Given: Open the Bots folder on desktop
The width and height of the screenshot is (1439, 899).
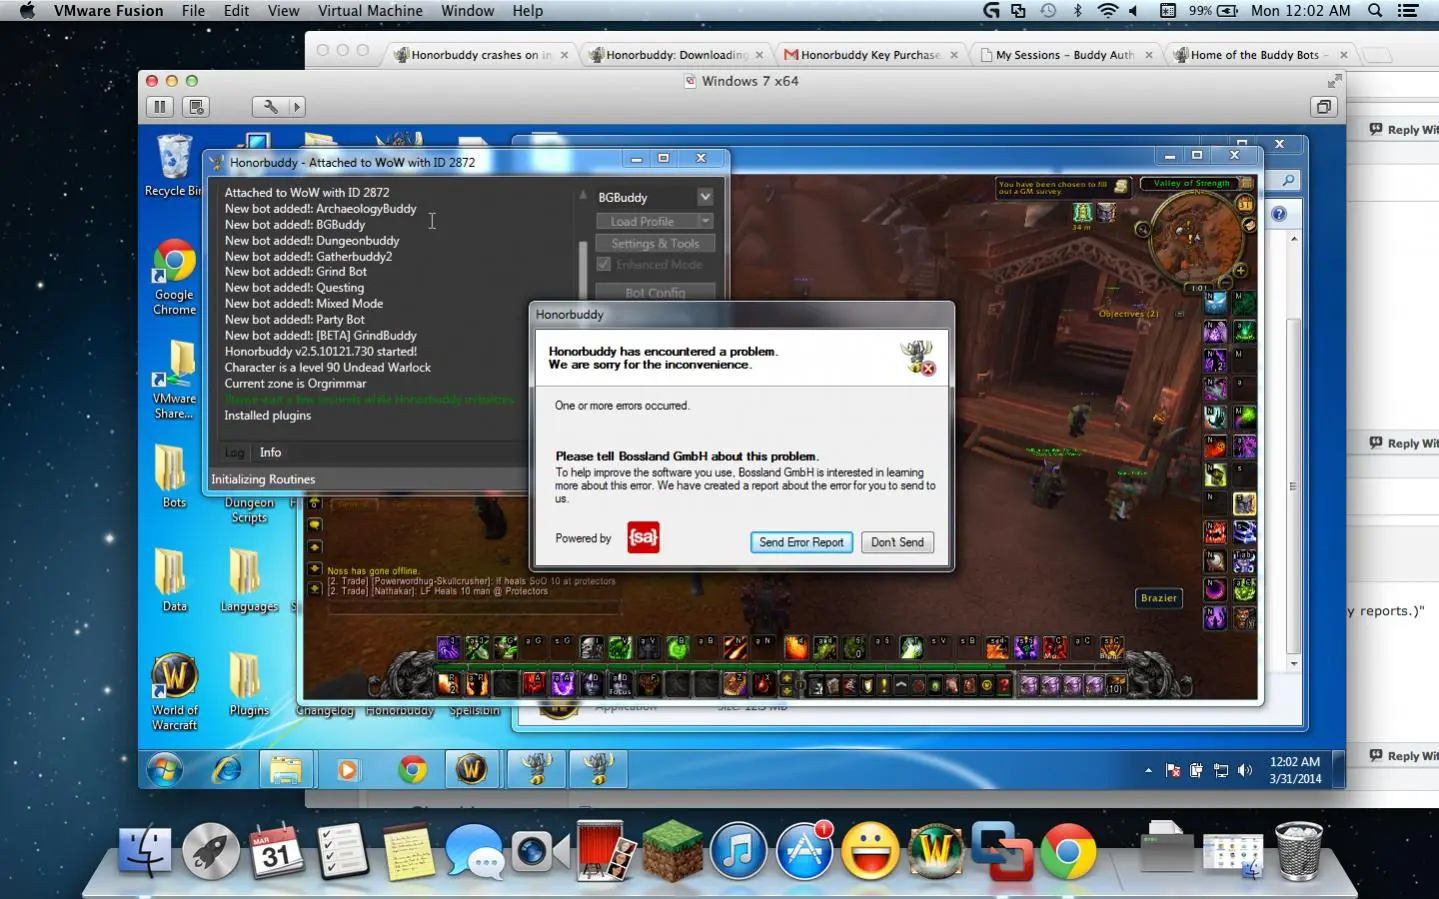Looking at the screenshot, I should click(x=174, y=476).
